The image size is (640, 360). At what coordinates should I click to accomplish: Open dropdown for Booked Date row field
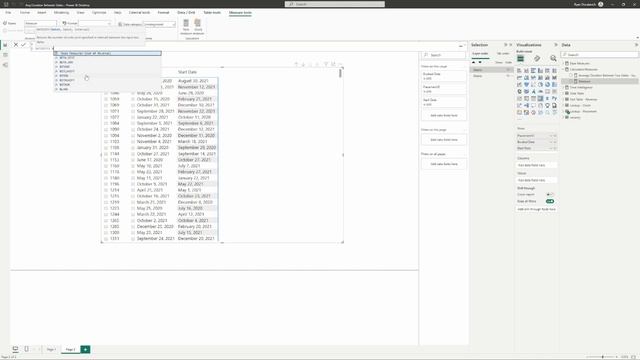[551, 142]
